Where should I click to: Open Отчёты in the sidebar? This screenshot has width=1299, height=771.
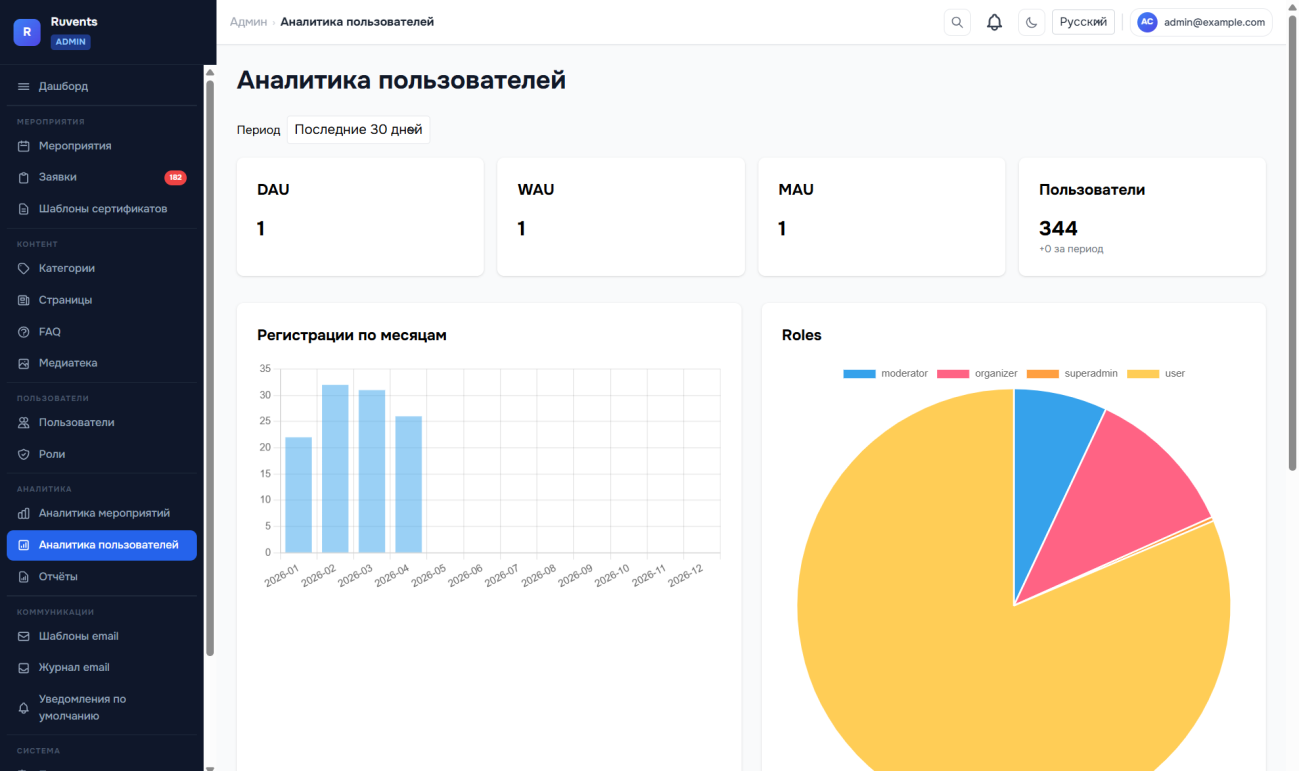pos(102,577)
